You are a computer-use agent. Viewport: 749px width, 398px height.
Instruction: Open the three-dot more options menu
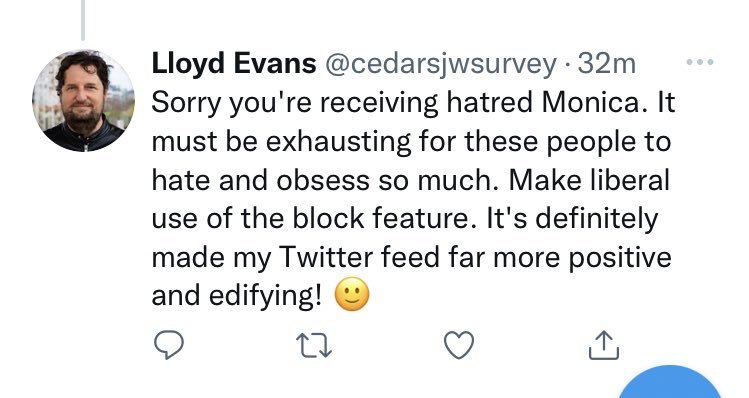coord(700,62)
